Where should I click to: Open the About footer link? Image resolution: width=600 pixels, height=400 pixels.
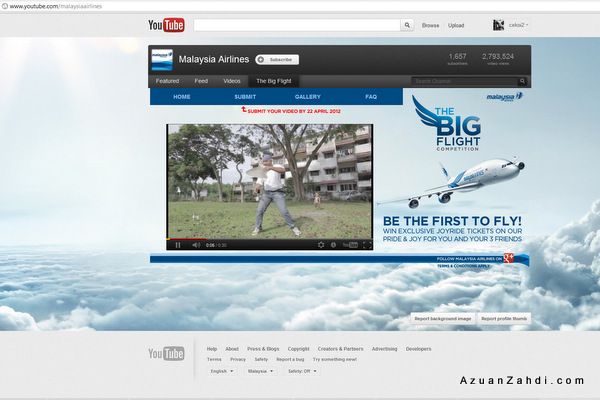coord(232,349)
